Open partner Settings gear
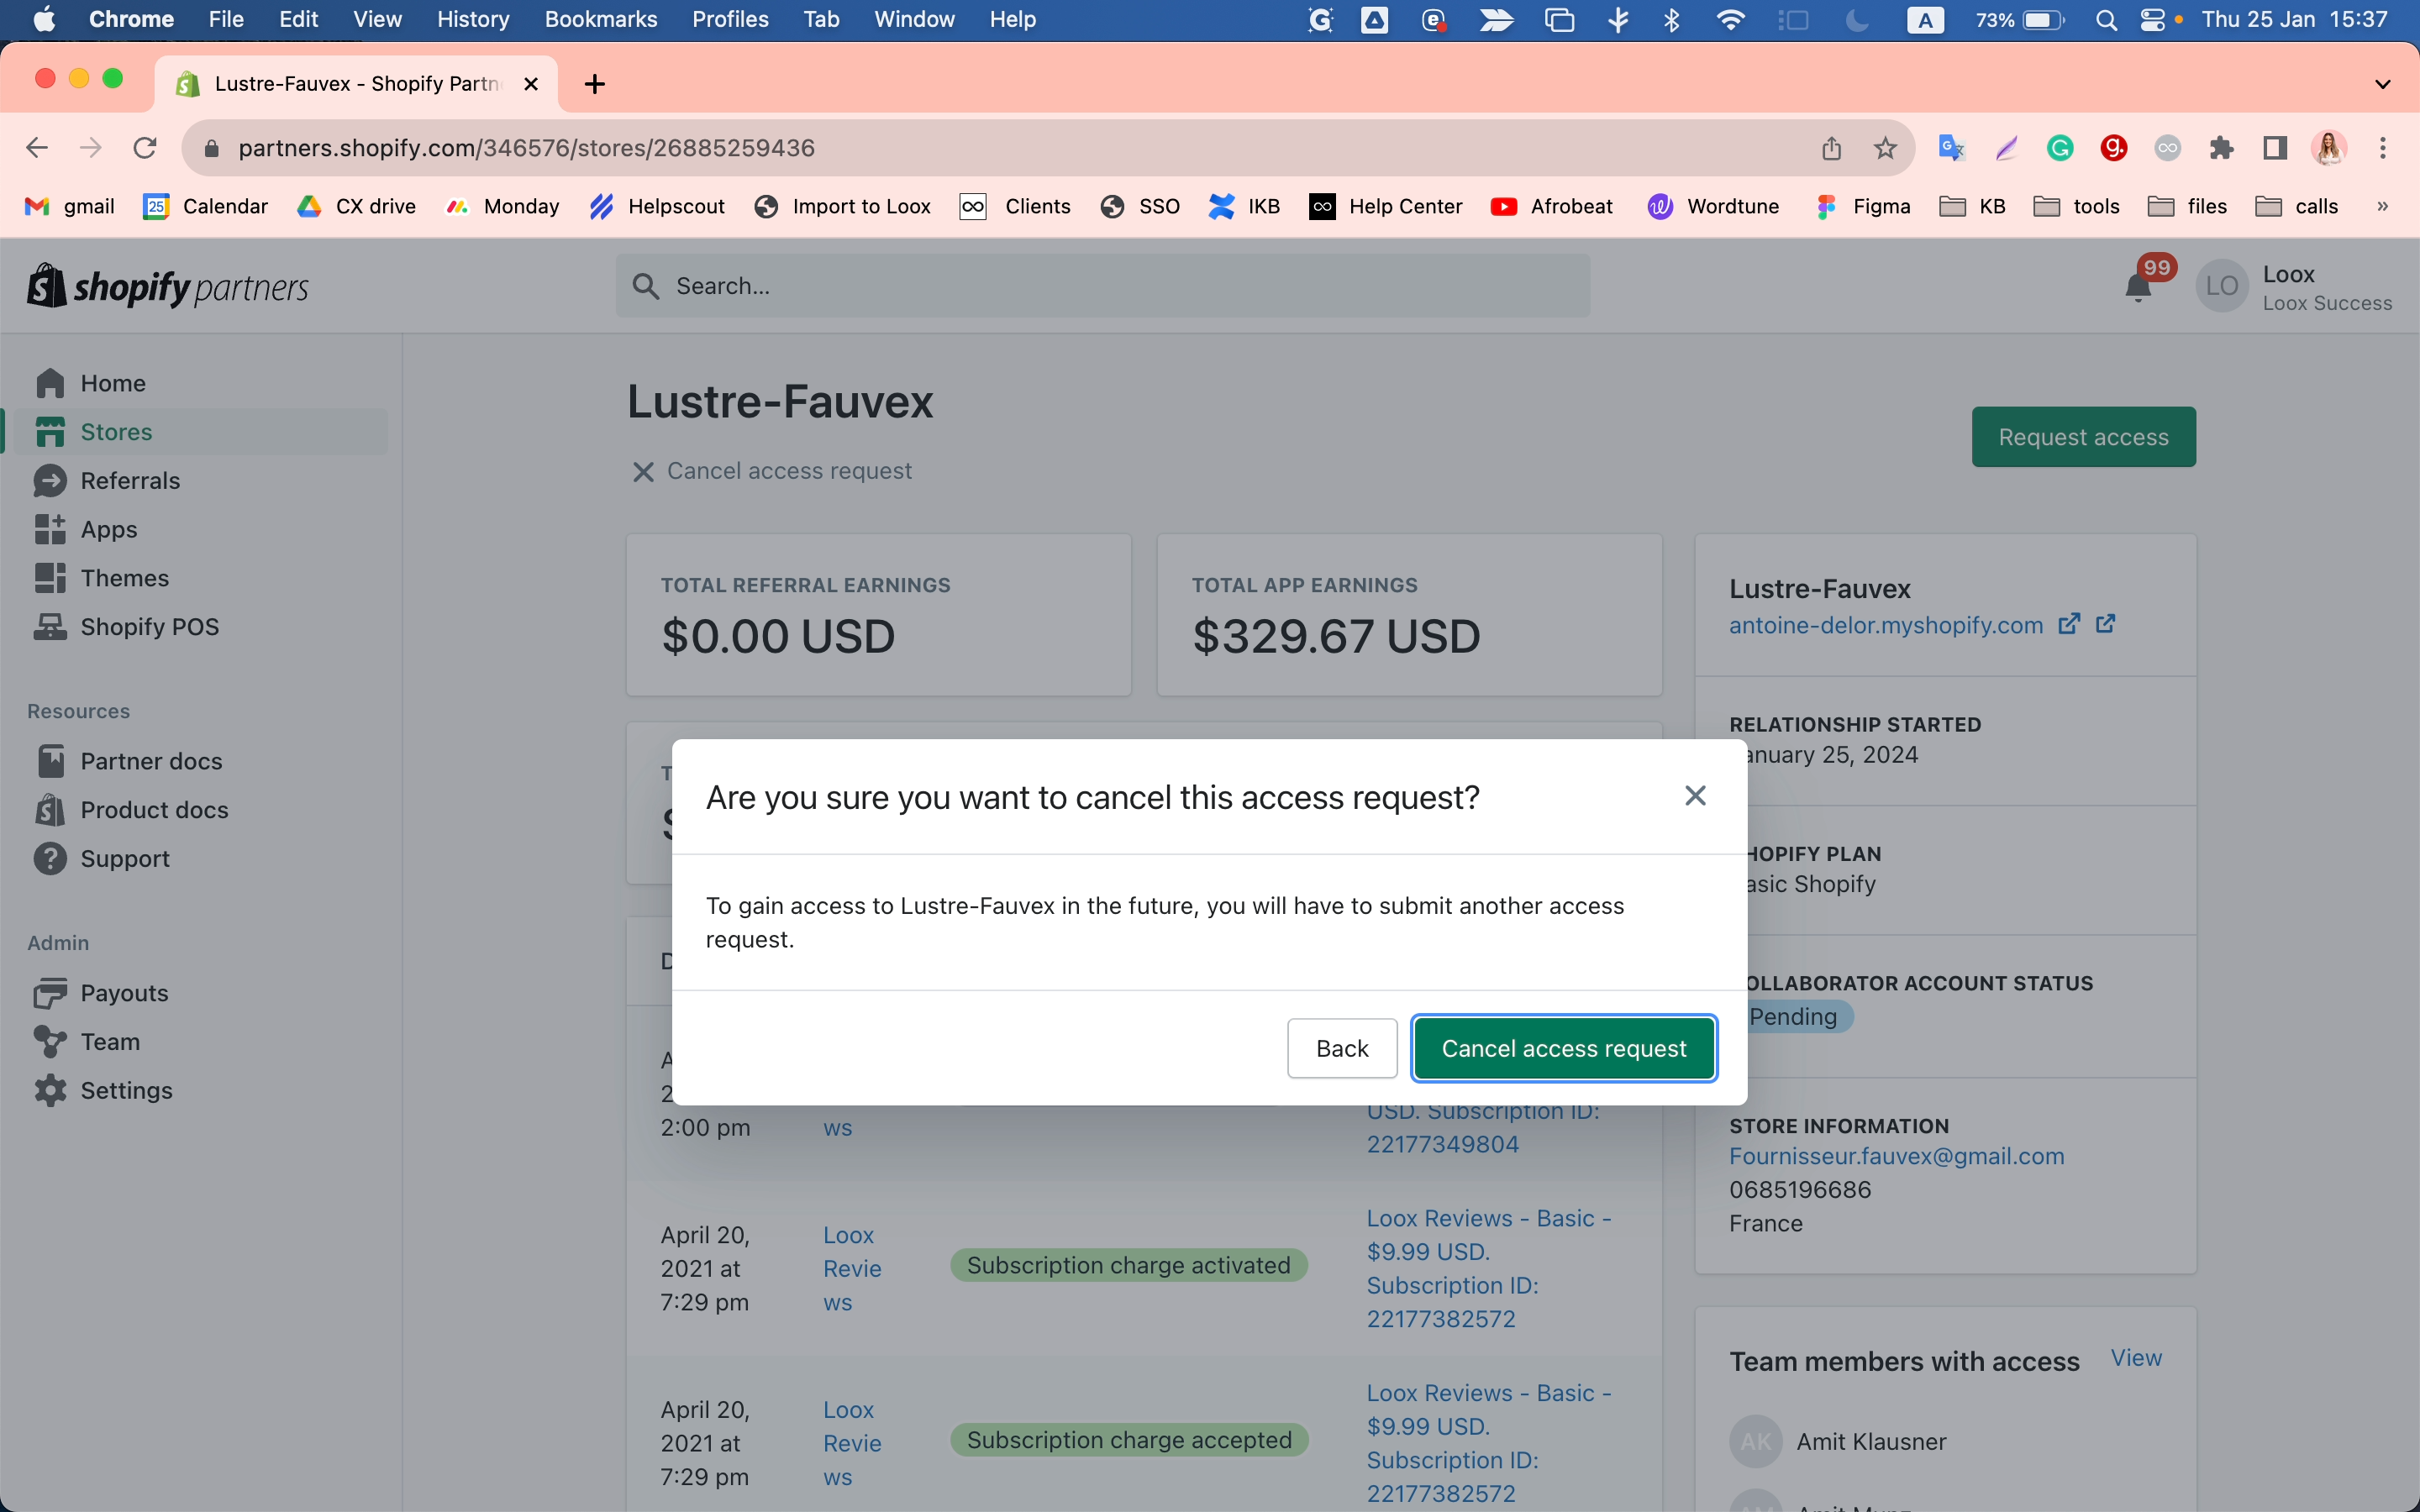 coord(50,1090)
